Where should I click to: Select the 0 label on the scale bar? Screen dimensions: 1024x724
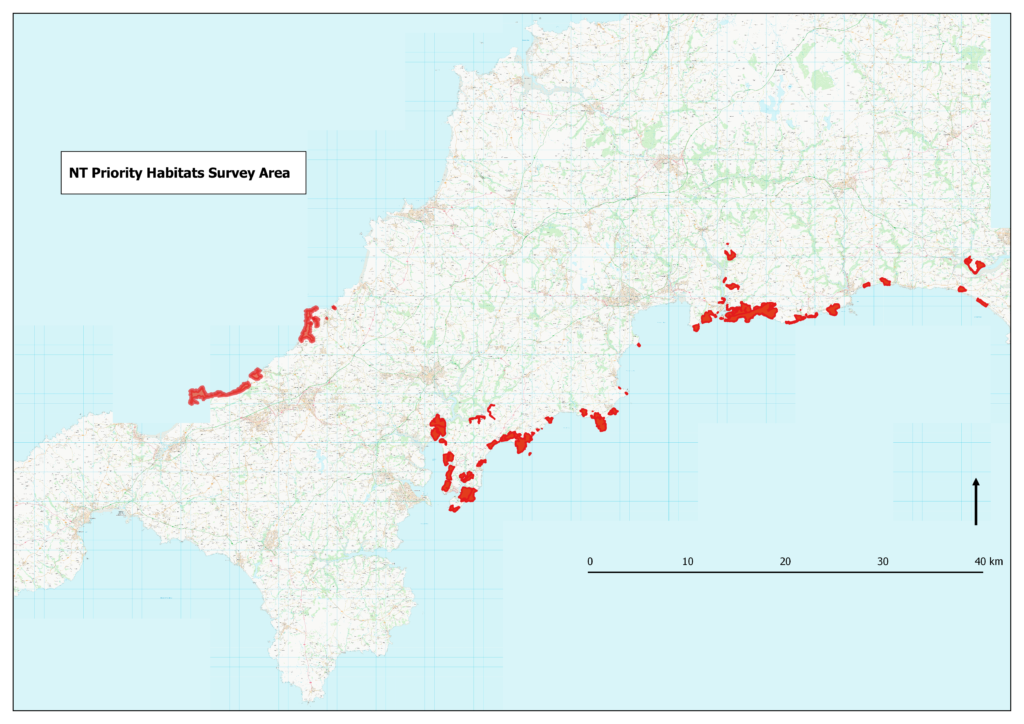[590, 562]
